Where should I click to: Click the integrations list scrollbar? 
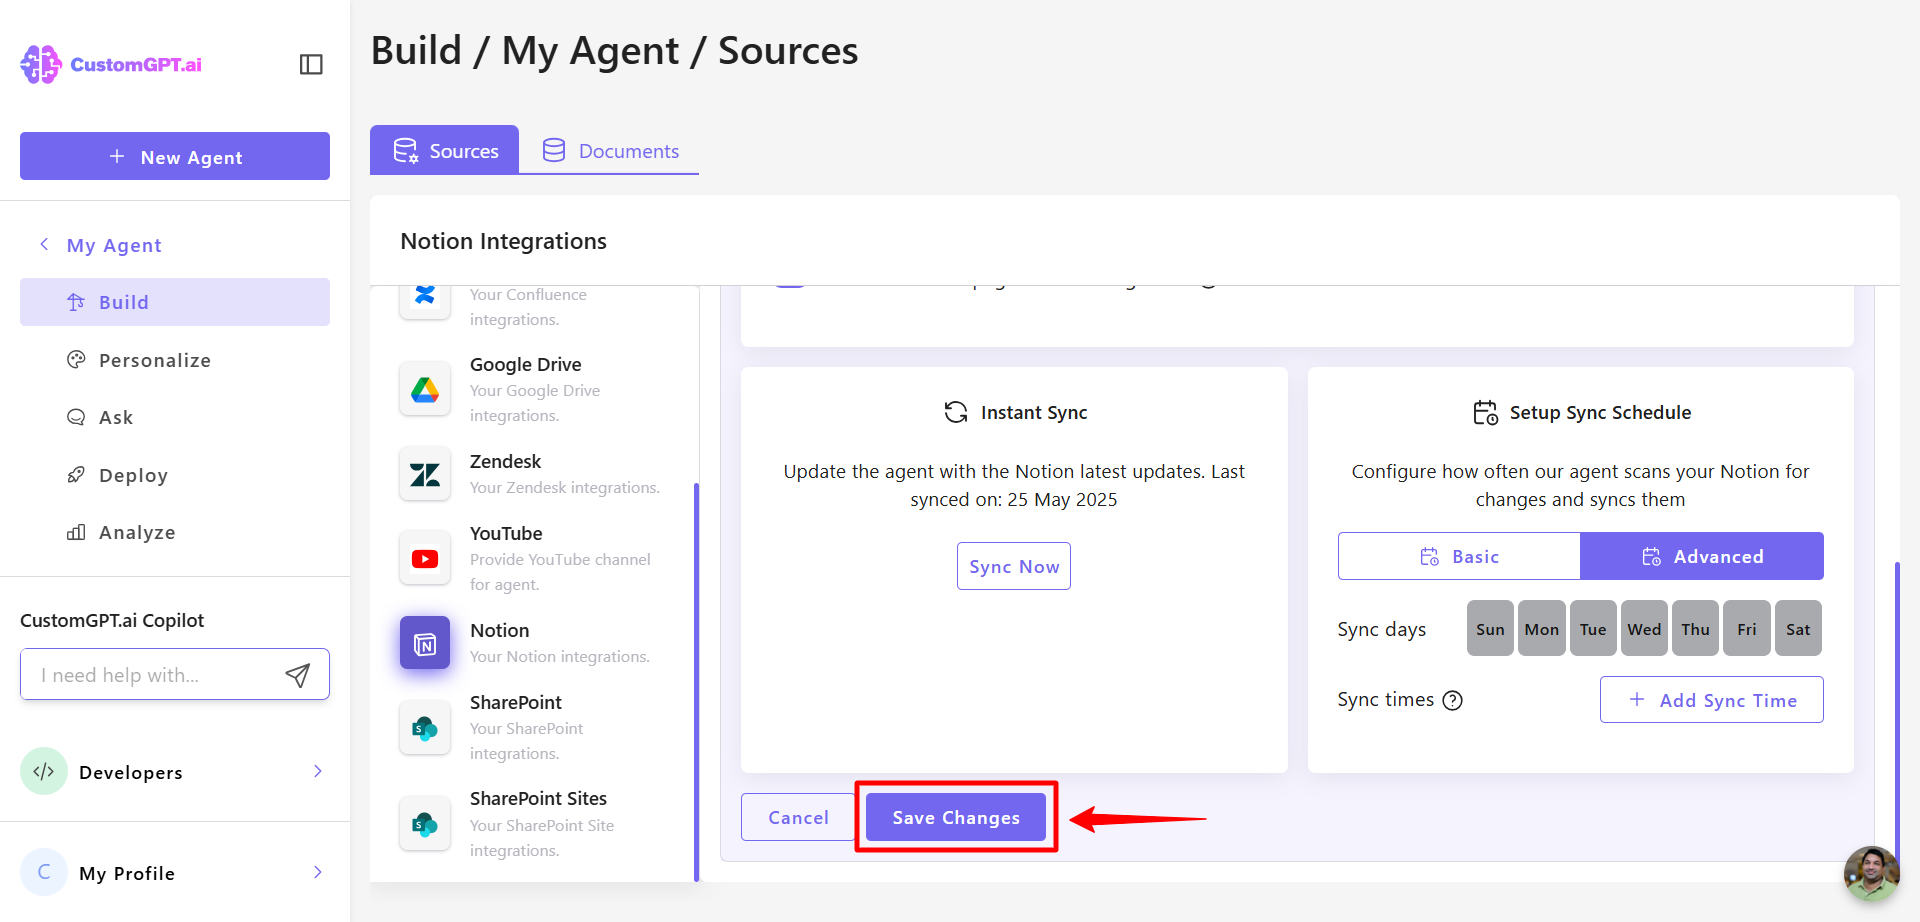pyautogui.click(x=696, y=680)
